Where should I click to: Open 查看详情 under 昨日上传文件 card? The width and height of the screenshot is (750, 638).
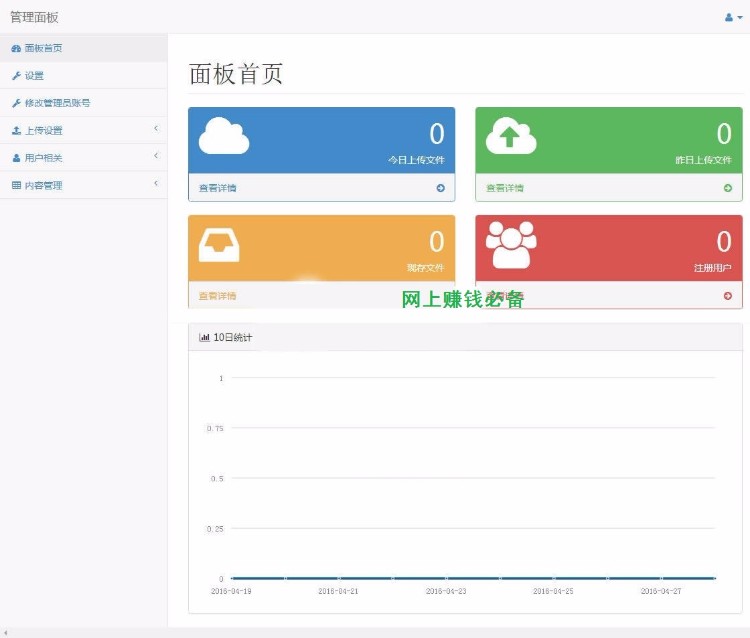pyautogui.click(x=505, y=188)
